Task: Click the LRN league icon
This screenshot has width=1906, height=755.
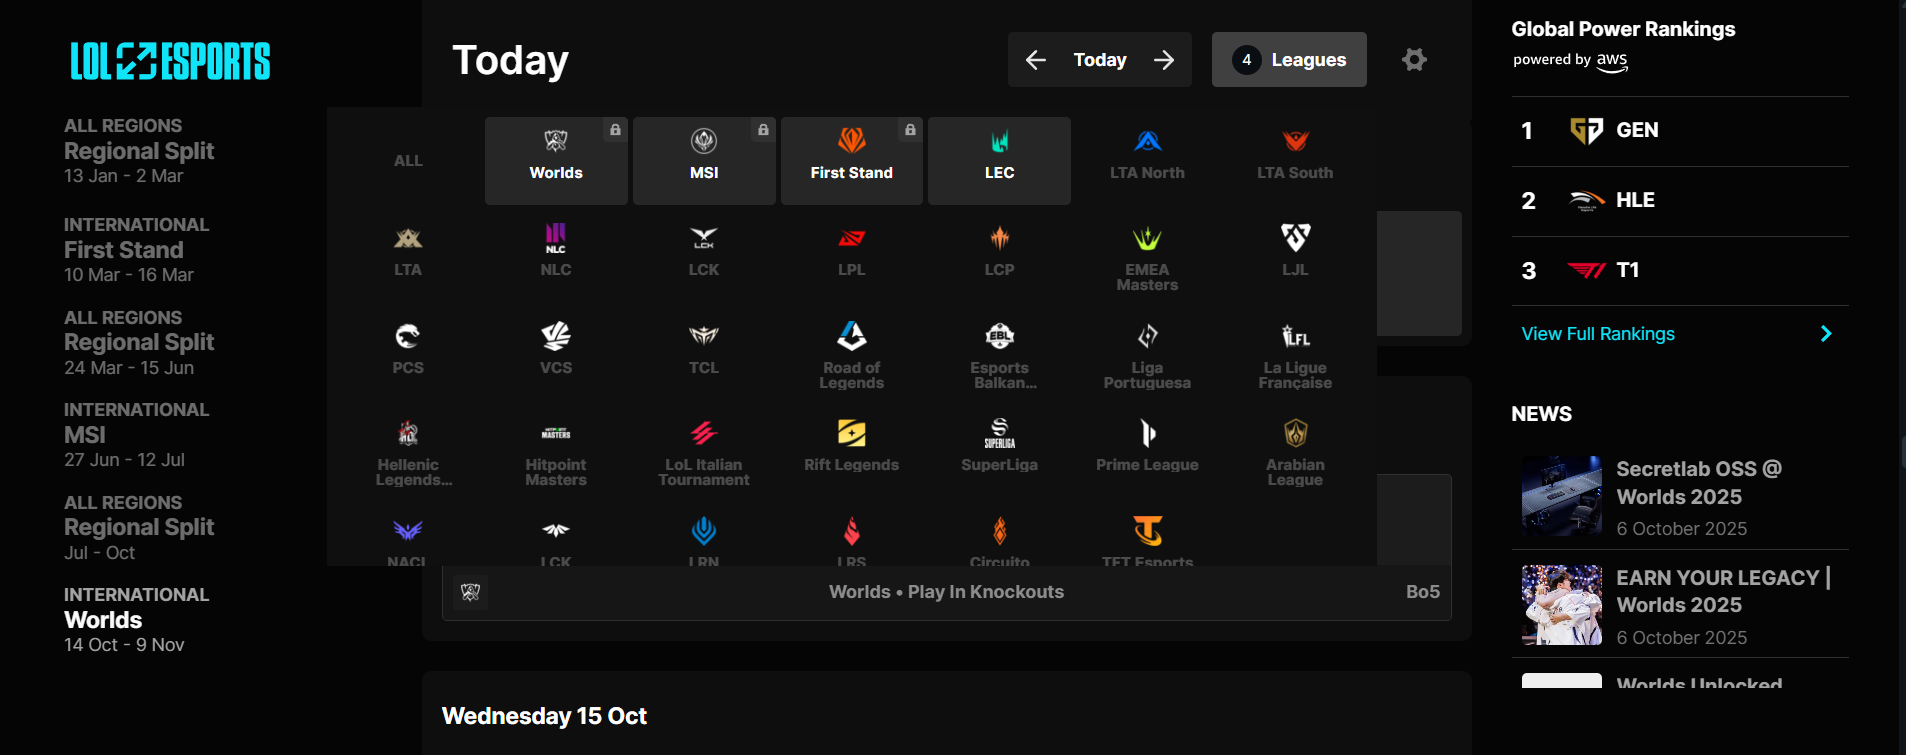Action: click(704, 530)
